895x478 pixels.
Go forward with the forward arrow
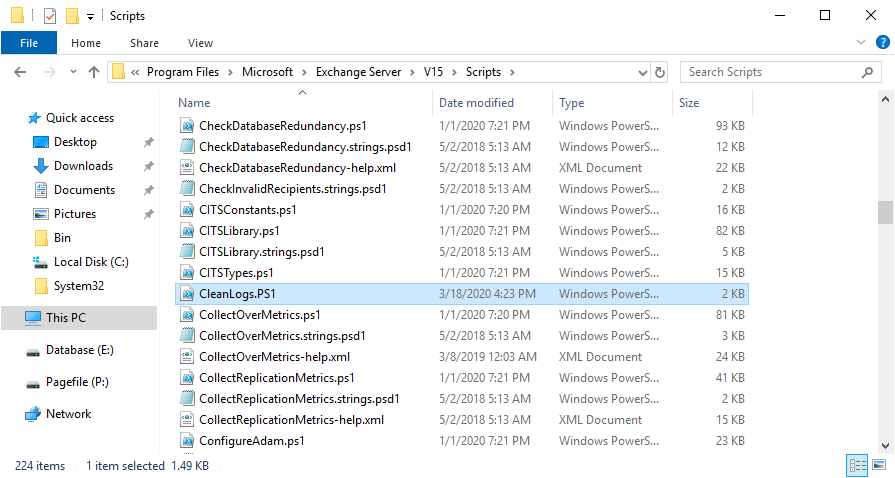pos(50,72)
